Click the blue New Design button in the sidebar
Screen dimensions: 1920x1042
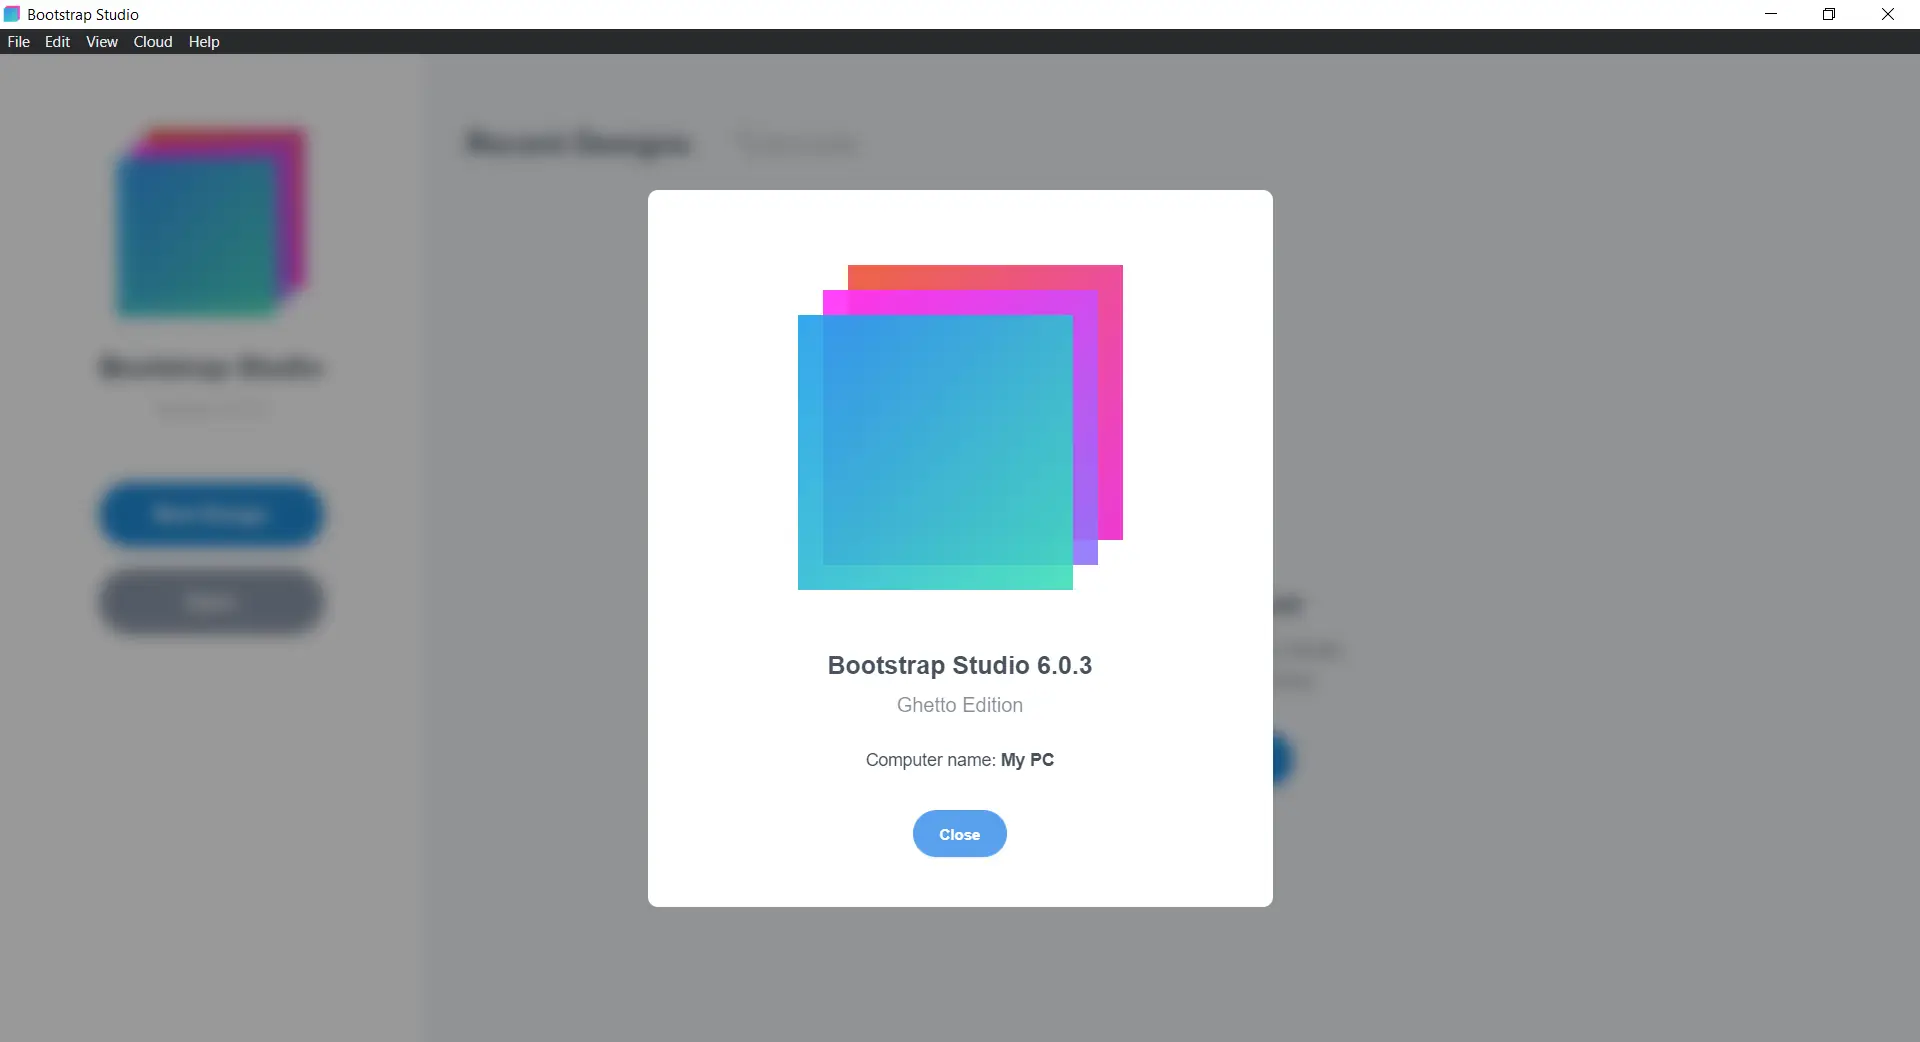[210, 513]
